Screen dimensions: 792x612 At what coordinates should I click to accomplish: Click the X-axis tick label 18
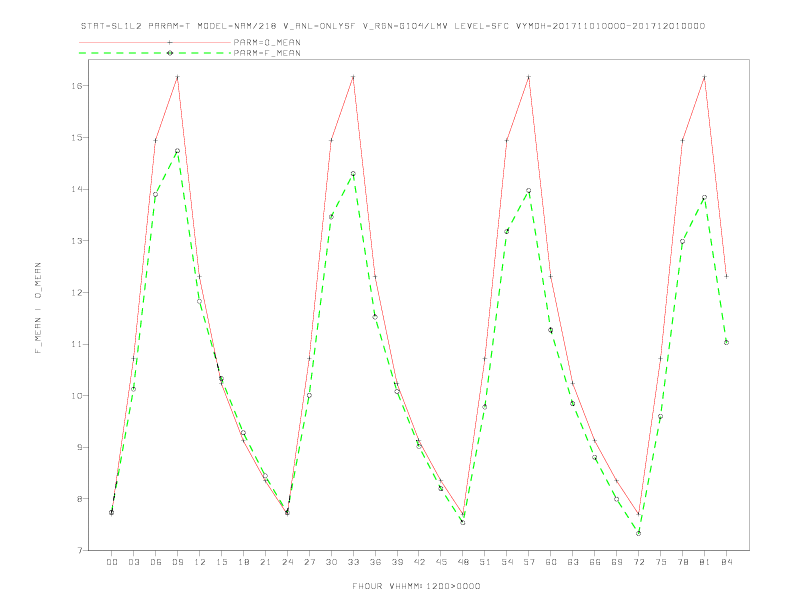tap(243, 562)
